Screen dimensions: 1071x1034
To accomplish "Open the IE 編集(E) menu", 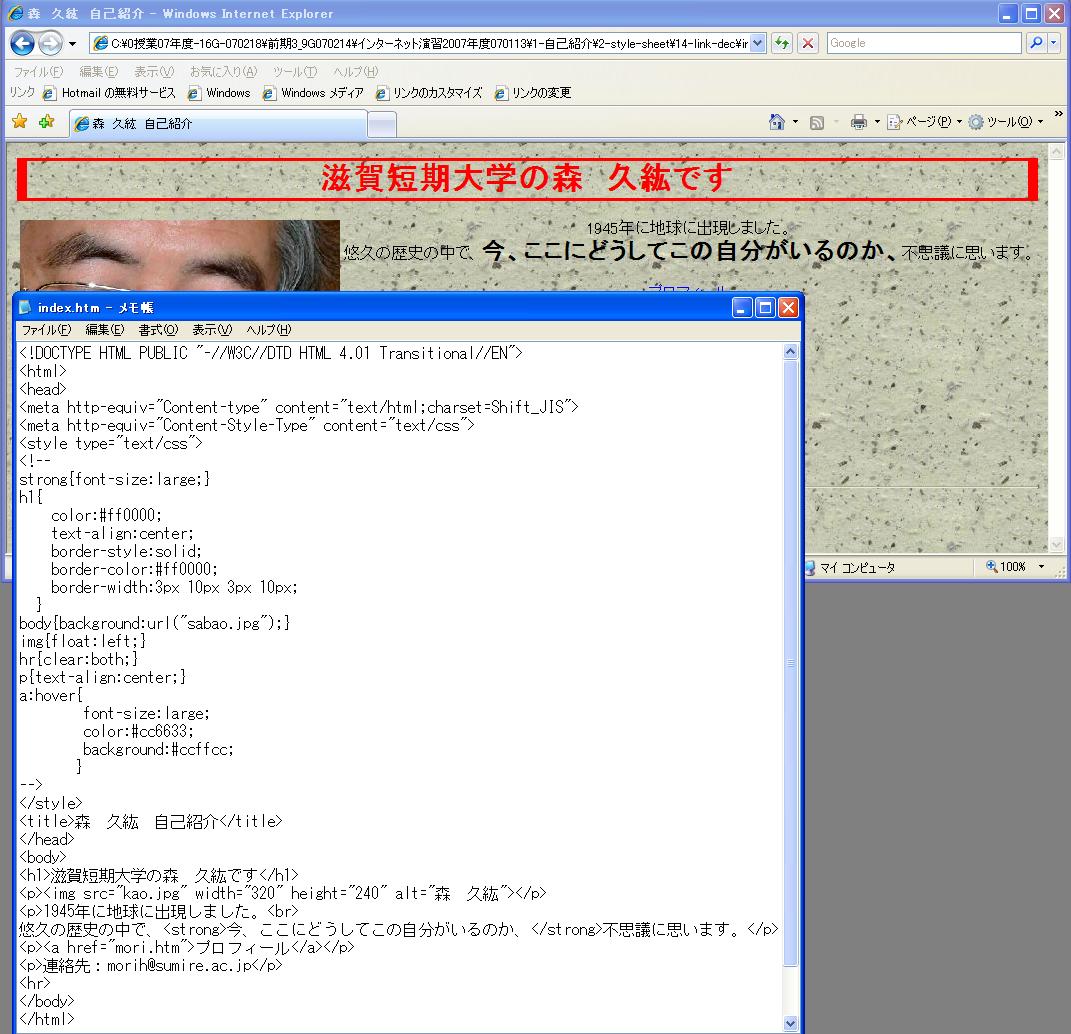I will click(x=98, y=72).
